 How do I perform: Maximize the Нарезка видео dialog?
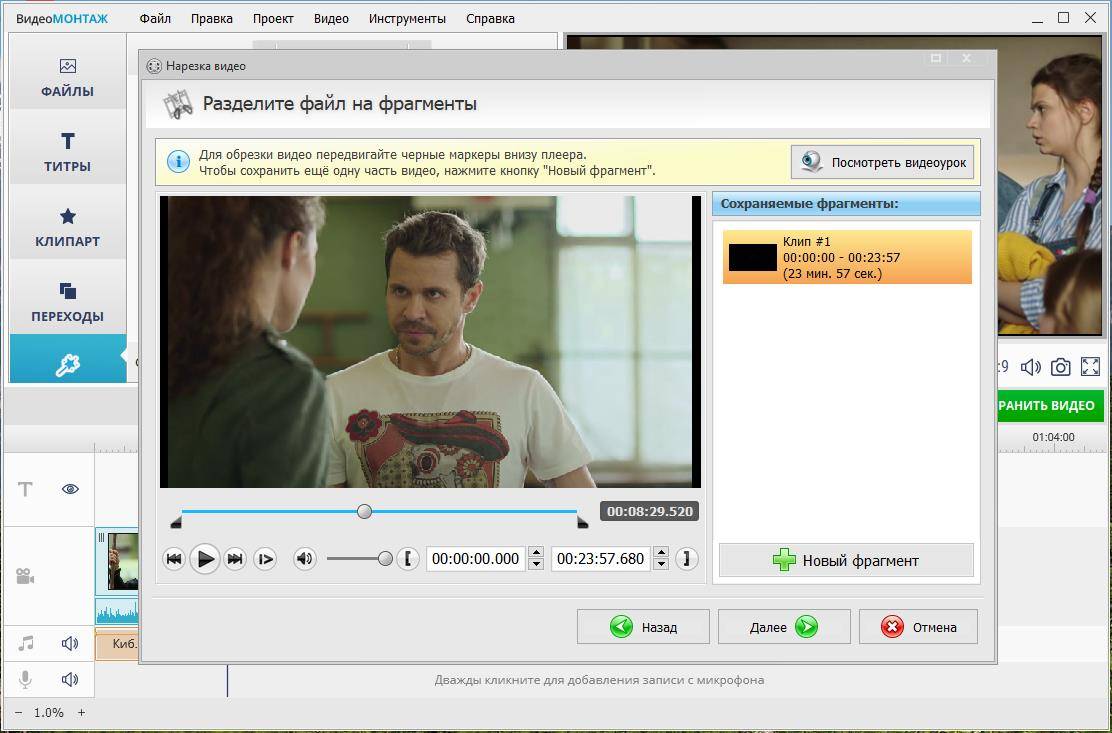pos(936,58)
